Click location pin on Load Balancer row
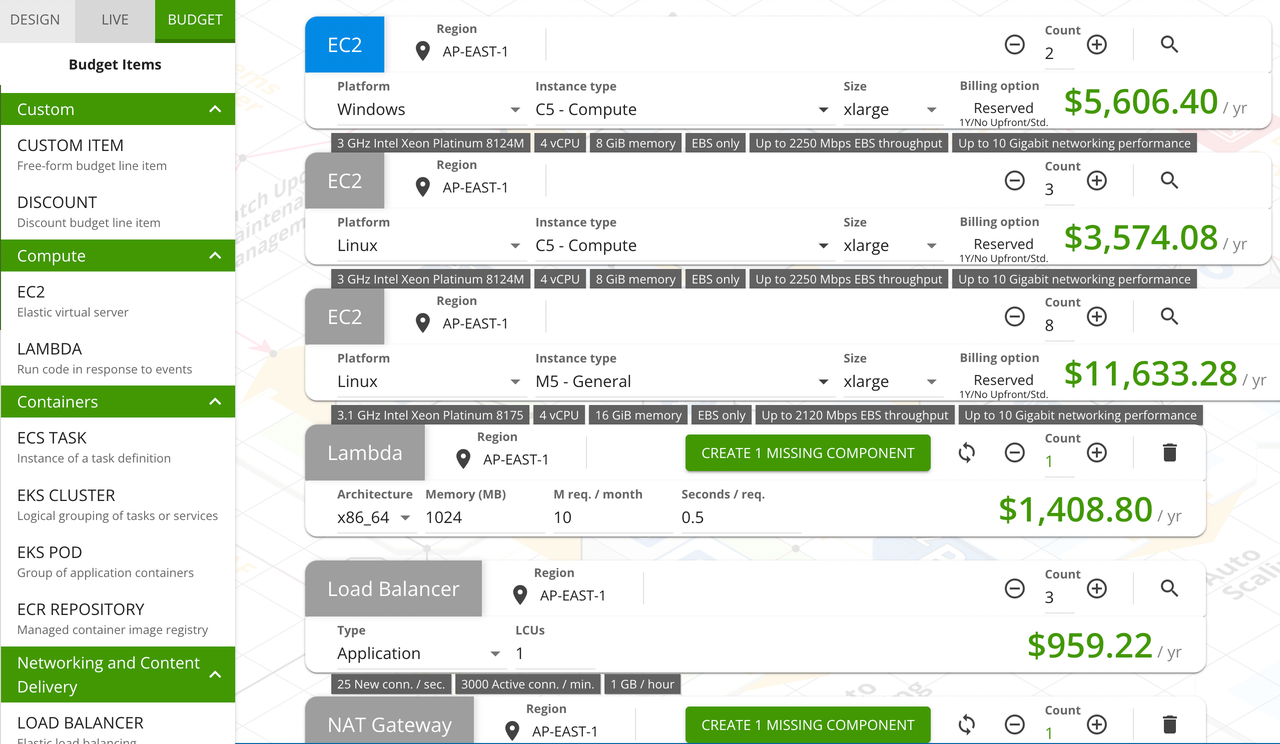The image size is (1280, 744). point(519,595)
